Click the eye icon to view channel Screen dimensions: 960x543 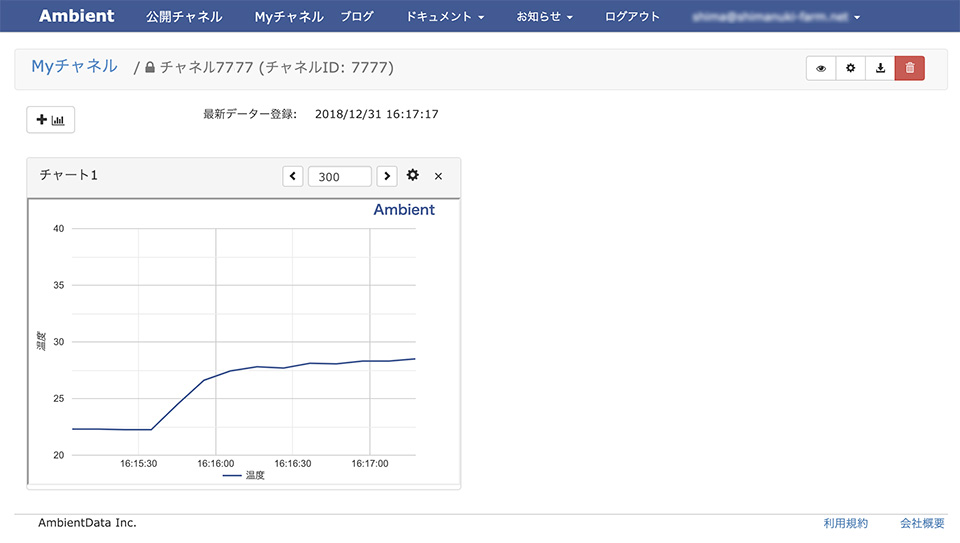[821, 68]
